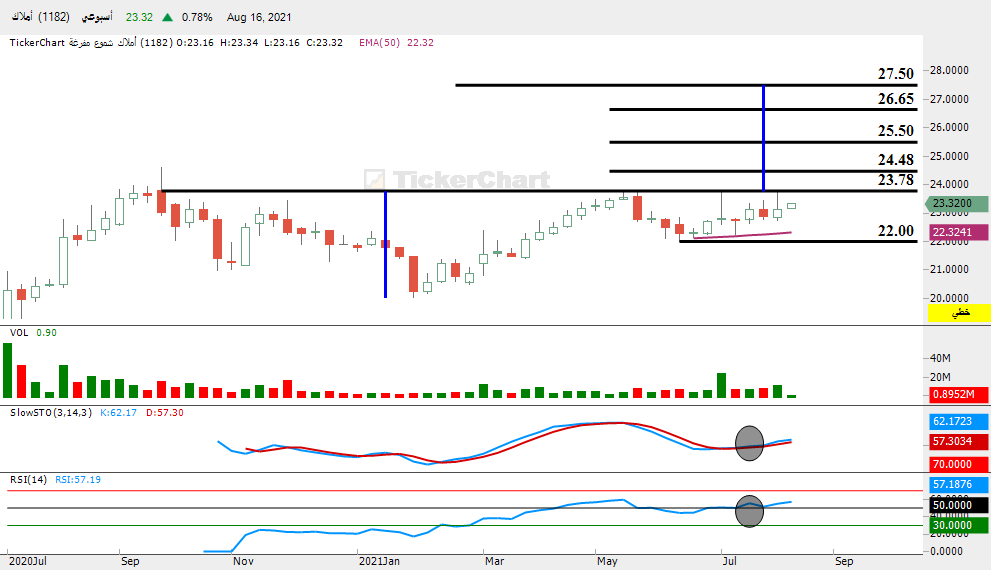Select the 2021Jan date axis marker
Screen dimensions: 991x570
(379, 561)
